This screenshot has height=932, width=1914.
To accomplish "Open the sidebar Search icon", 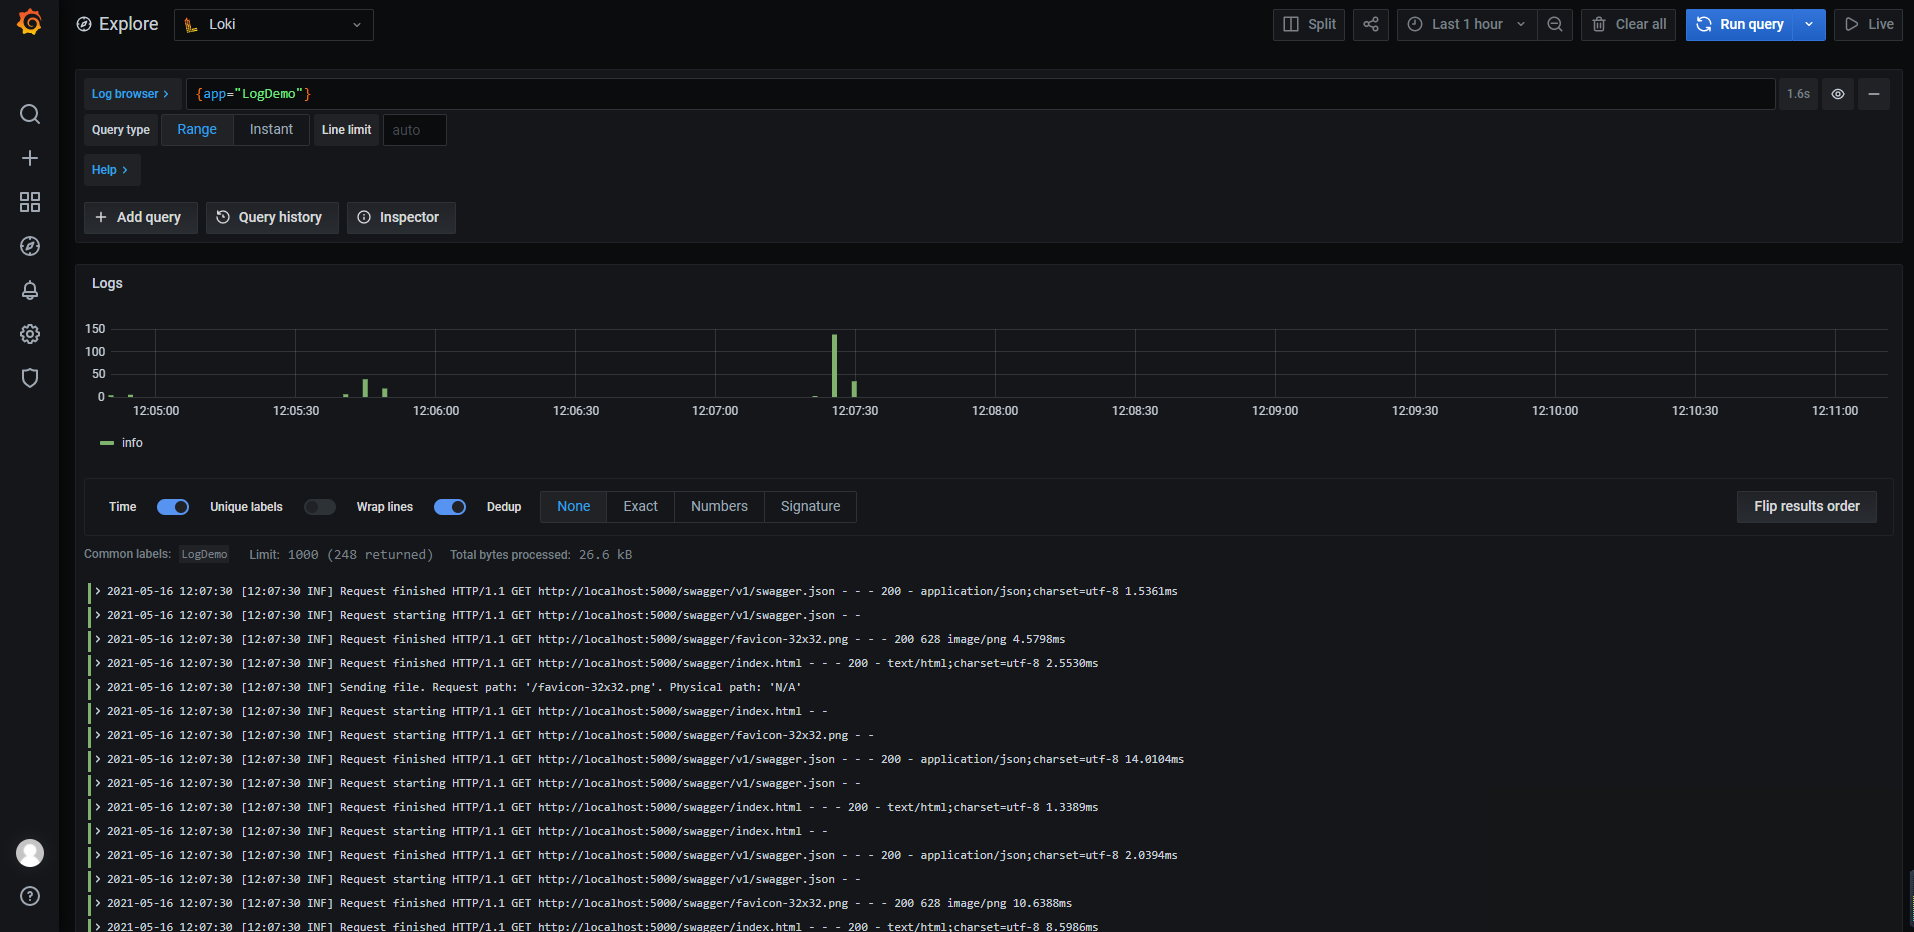I will (x=30, y=114).
